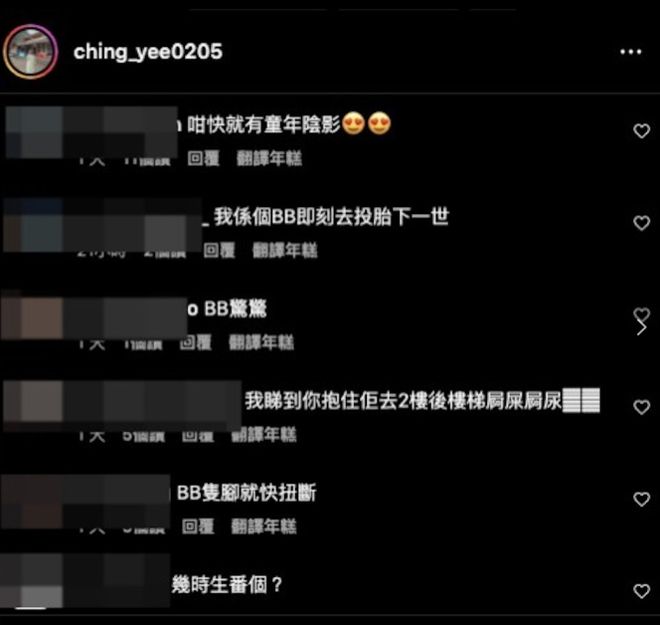The width and height of the screenshot is (660, 625).
Task: Translate the 2樓後樓梯 comment
Action: 264,435
